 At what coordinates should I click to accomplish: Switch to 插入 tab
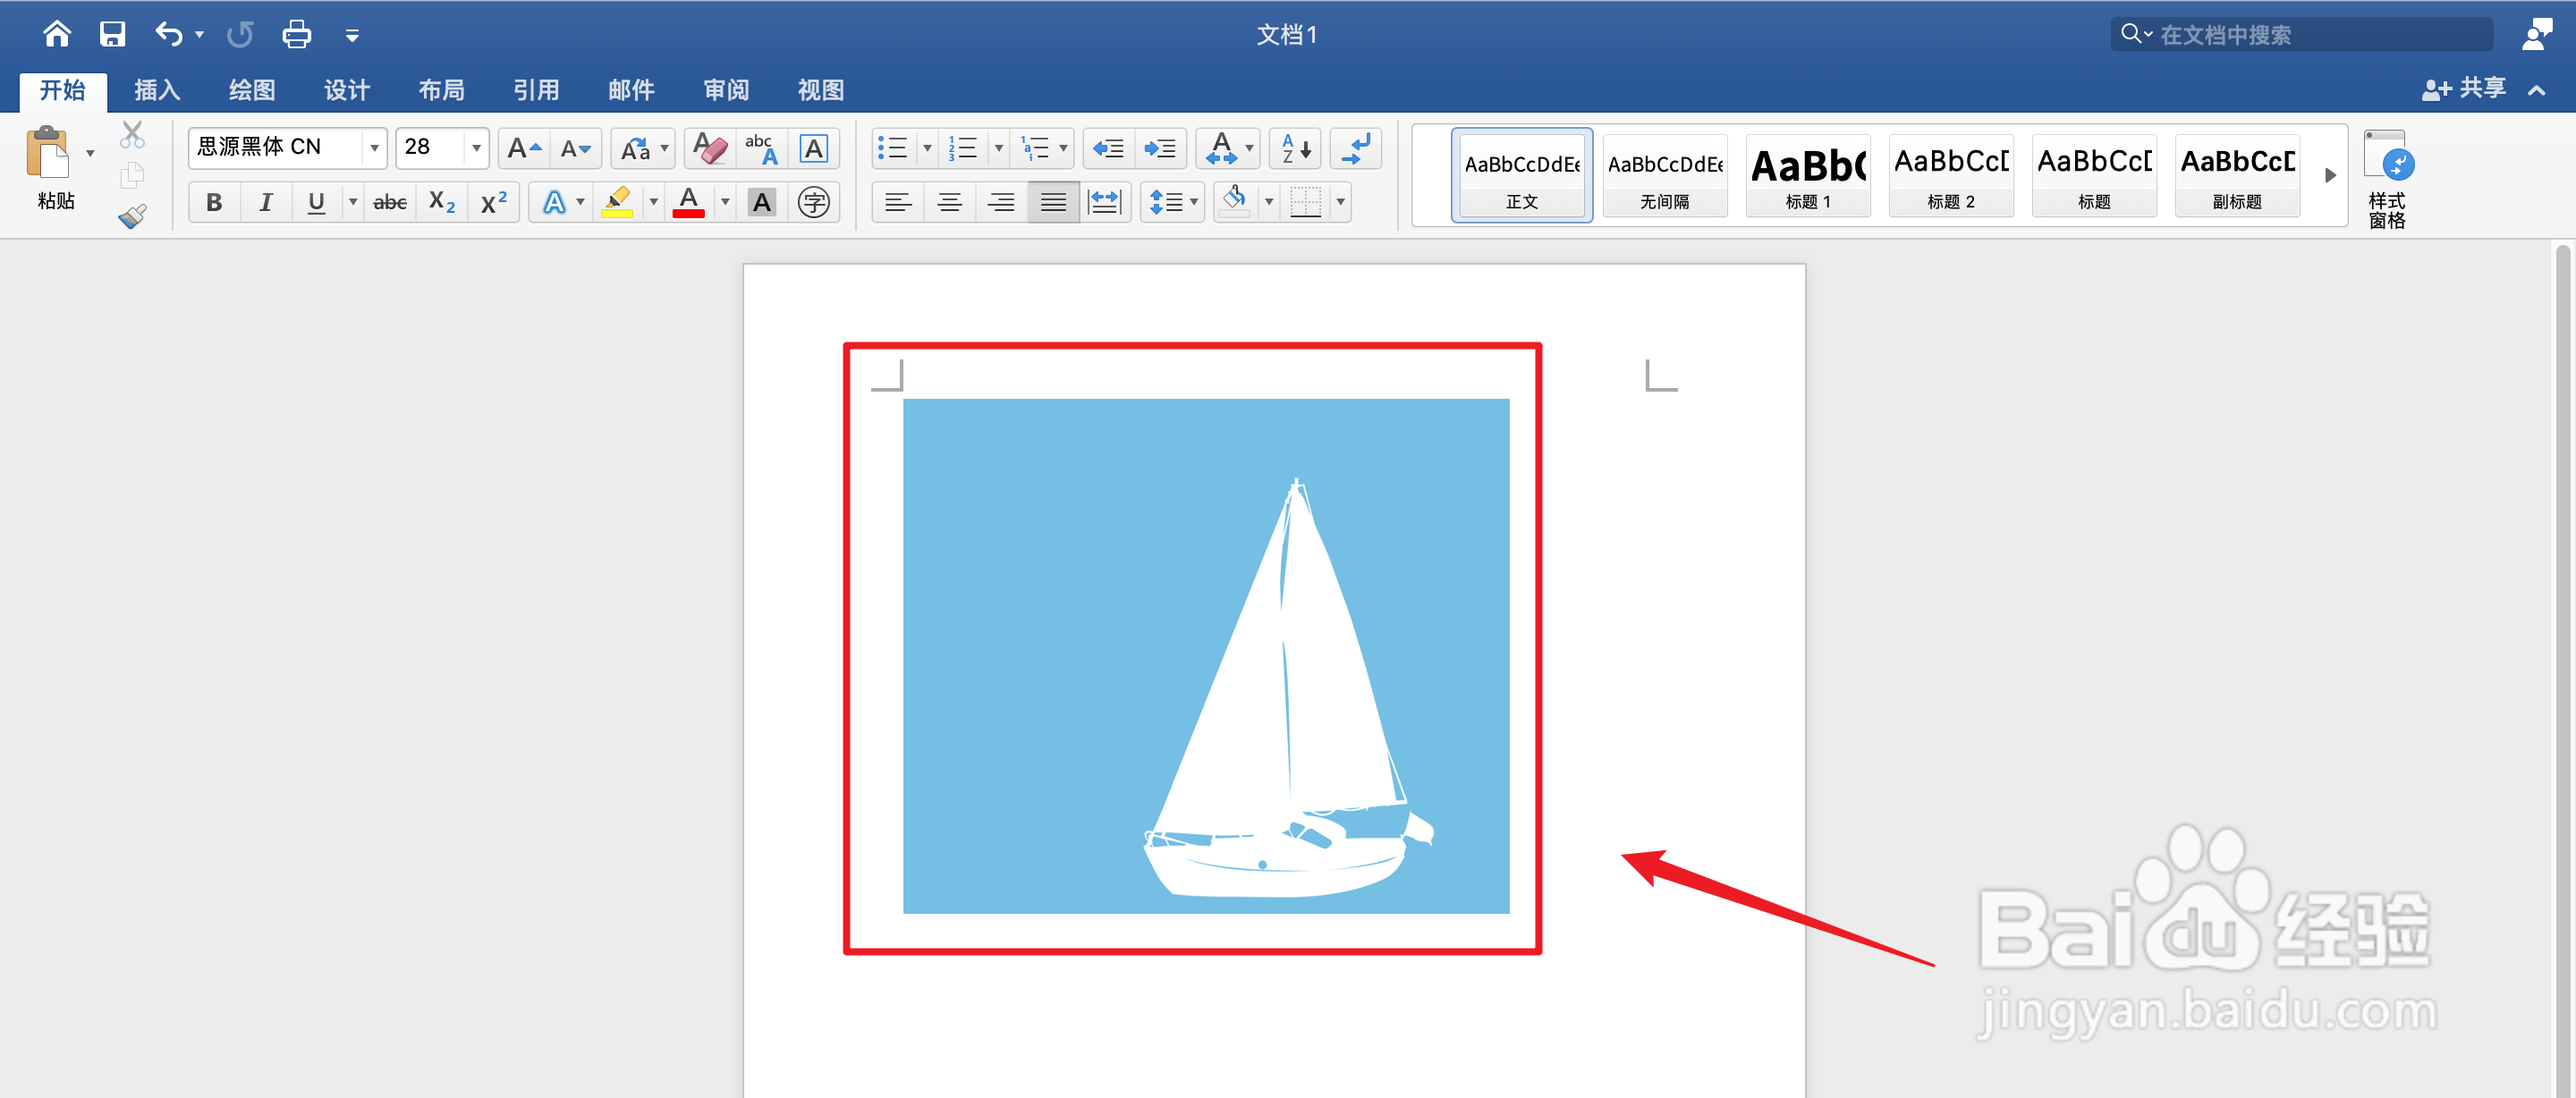pyautogui.click(x=157, y=90)
